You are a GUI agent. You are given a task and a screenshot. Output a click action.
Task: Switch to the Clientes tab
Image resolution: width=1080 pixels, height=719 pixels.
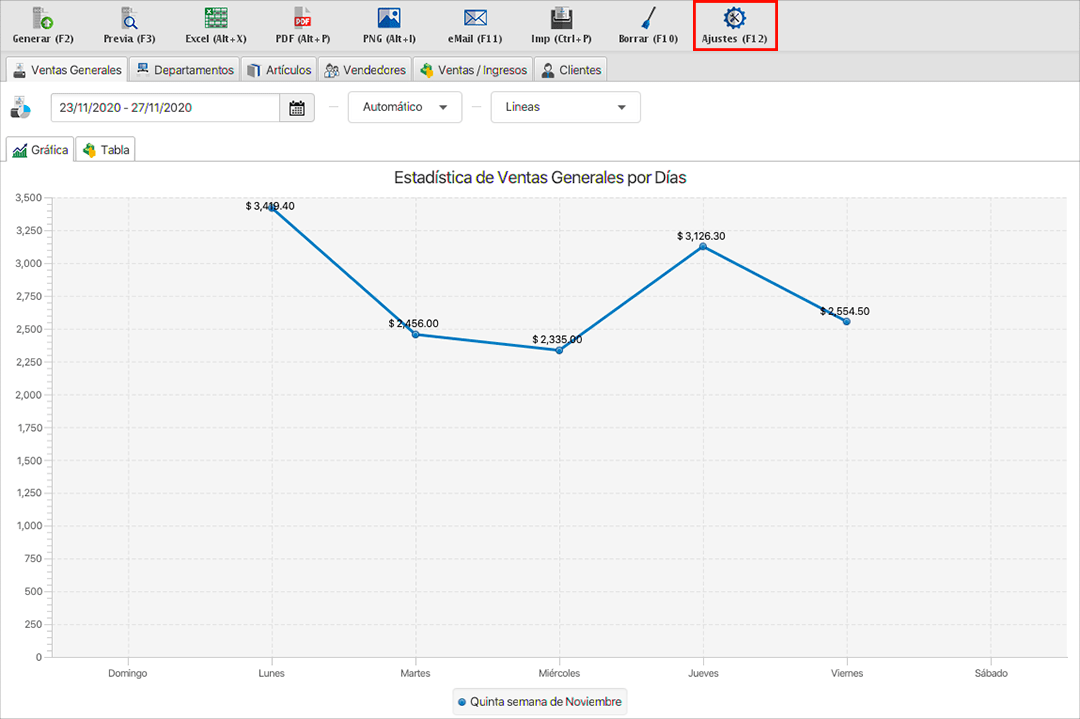tap(571, 70)
